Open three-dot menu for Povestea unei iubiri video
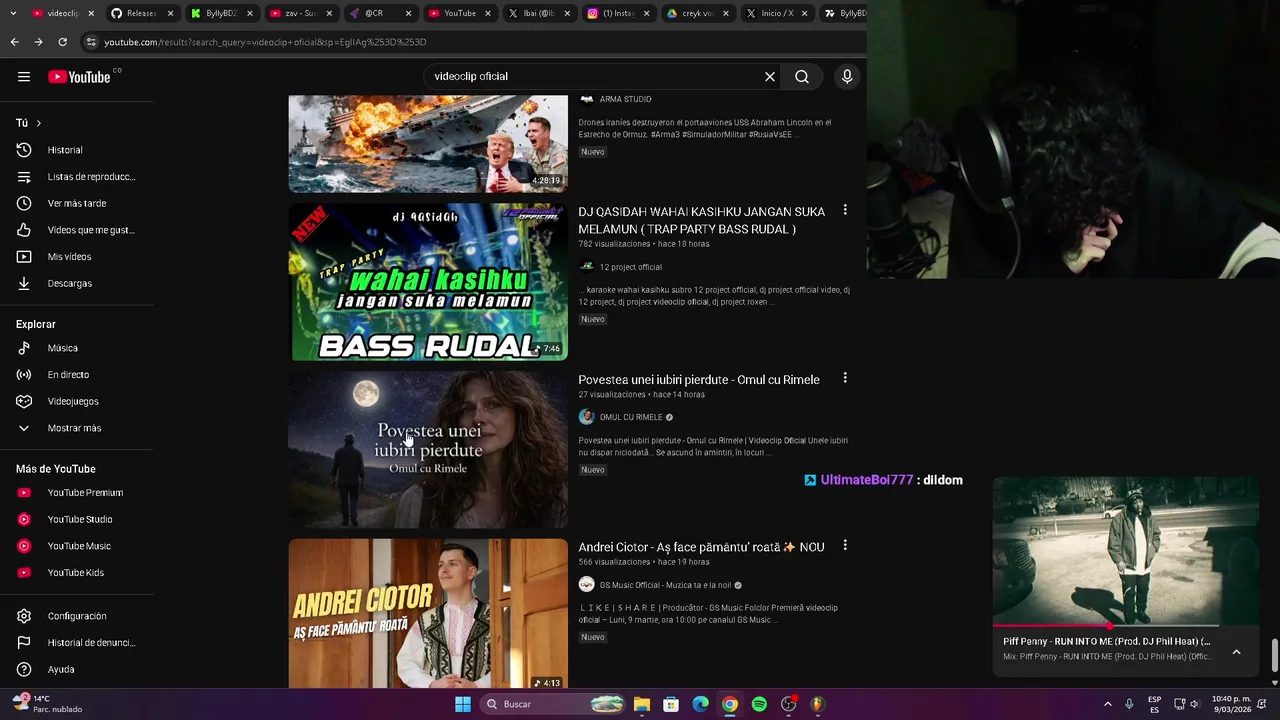1280x720 pixels. (845, 379)
